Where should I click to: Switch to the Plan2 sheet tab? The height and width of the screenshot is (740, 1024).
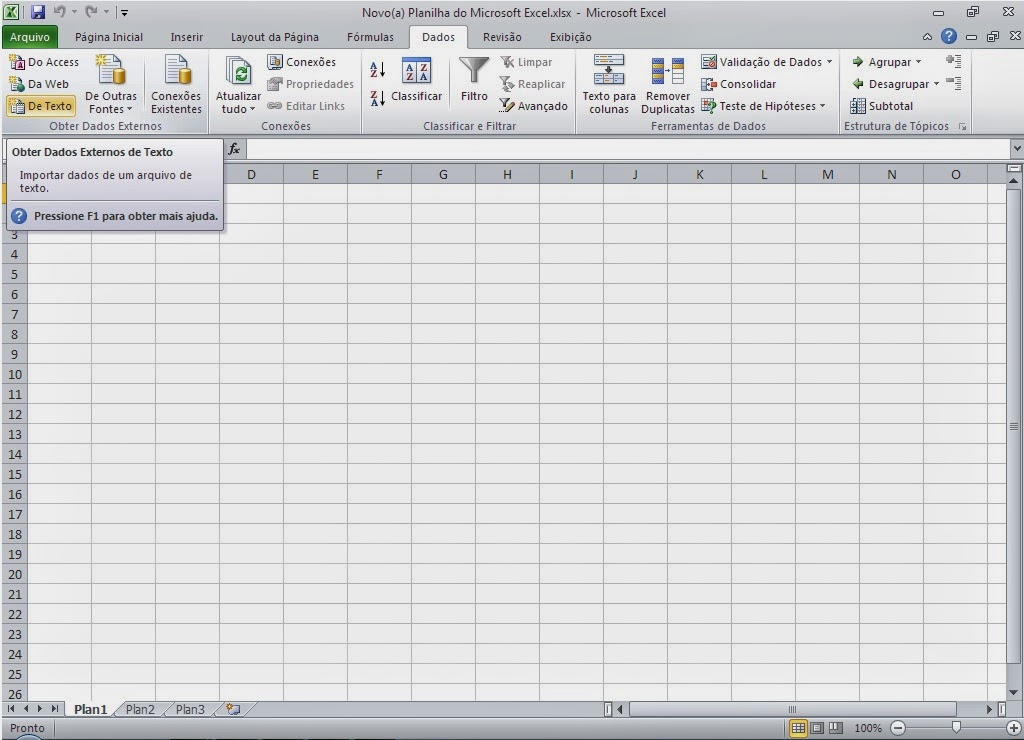point(140,709)
